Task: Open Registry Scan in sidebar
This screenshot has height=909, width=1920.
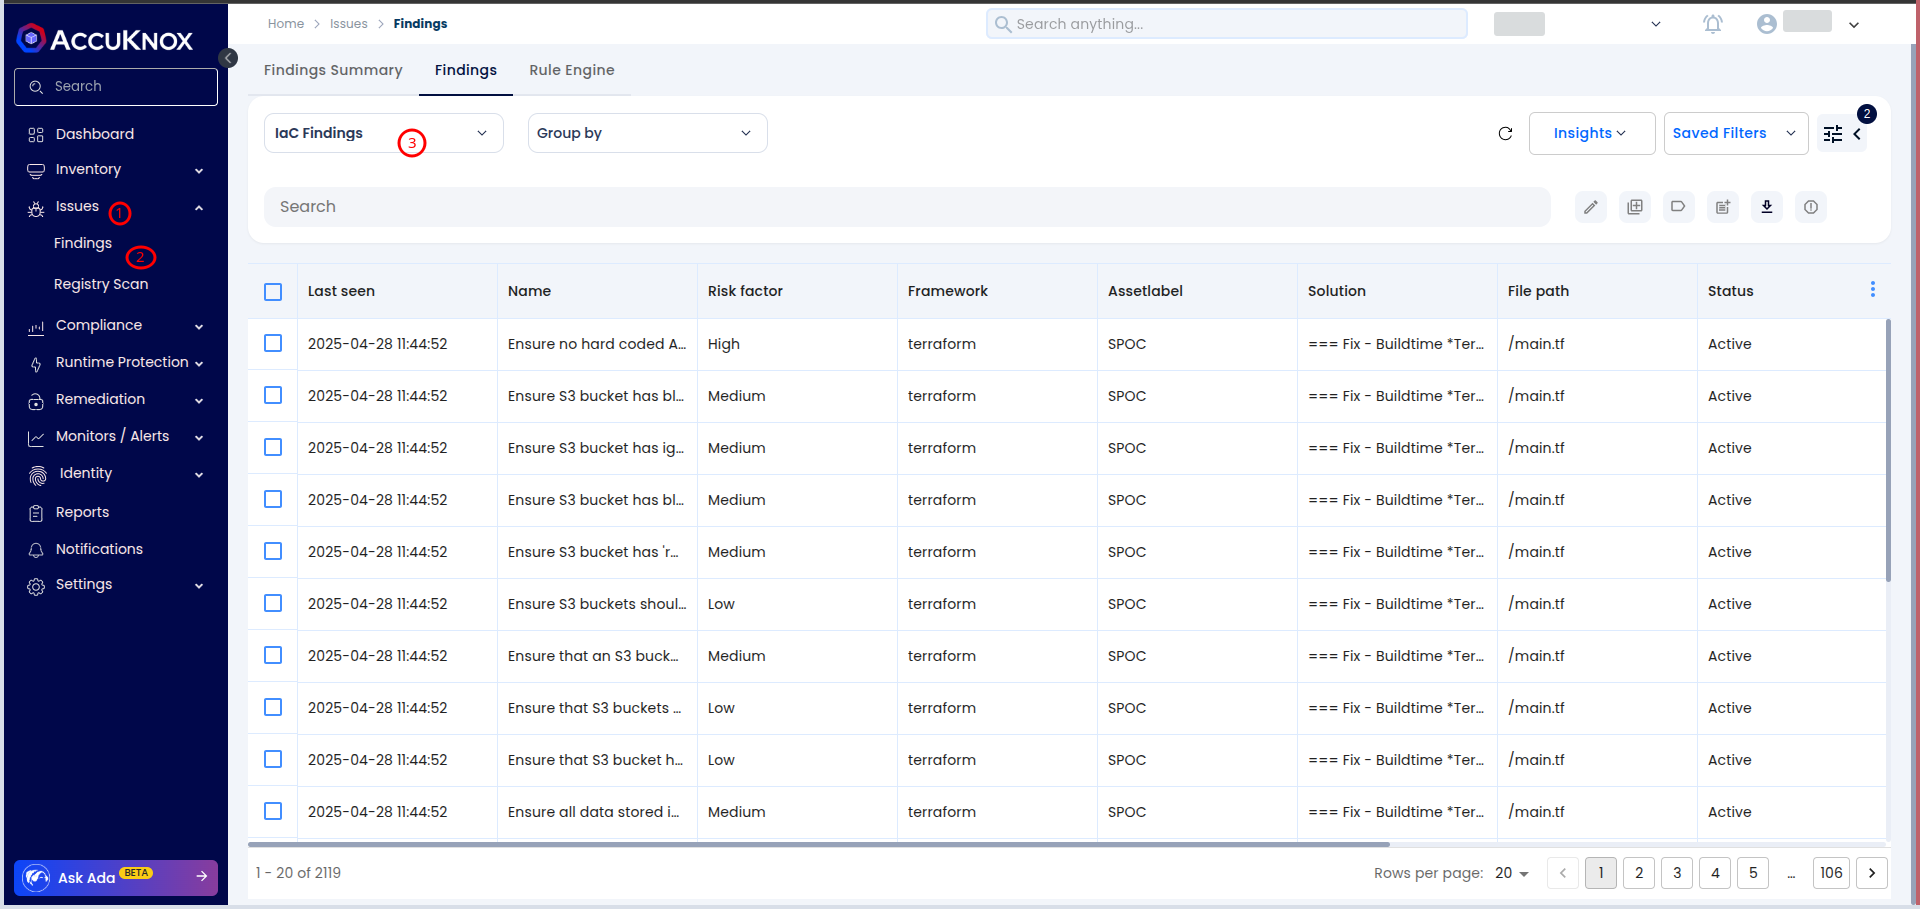Action: pyautogui.click(x=101, y=284)
